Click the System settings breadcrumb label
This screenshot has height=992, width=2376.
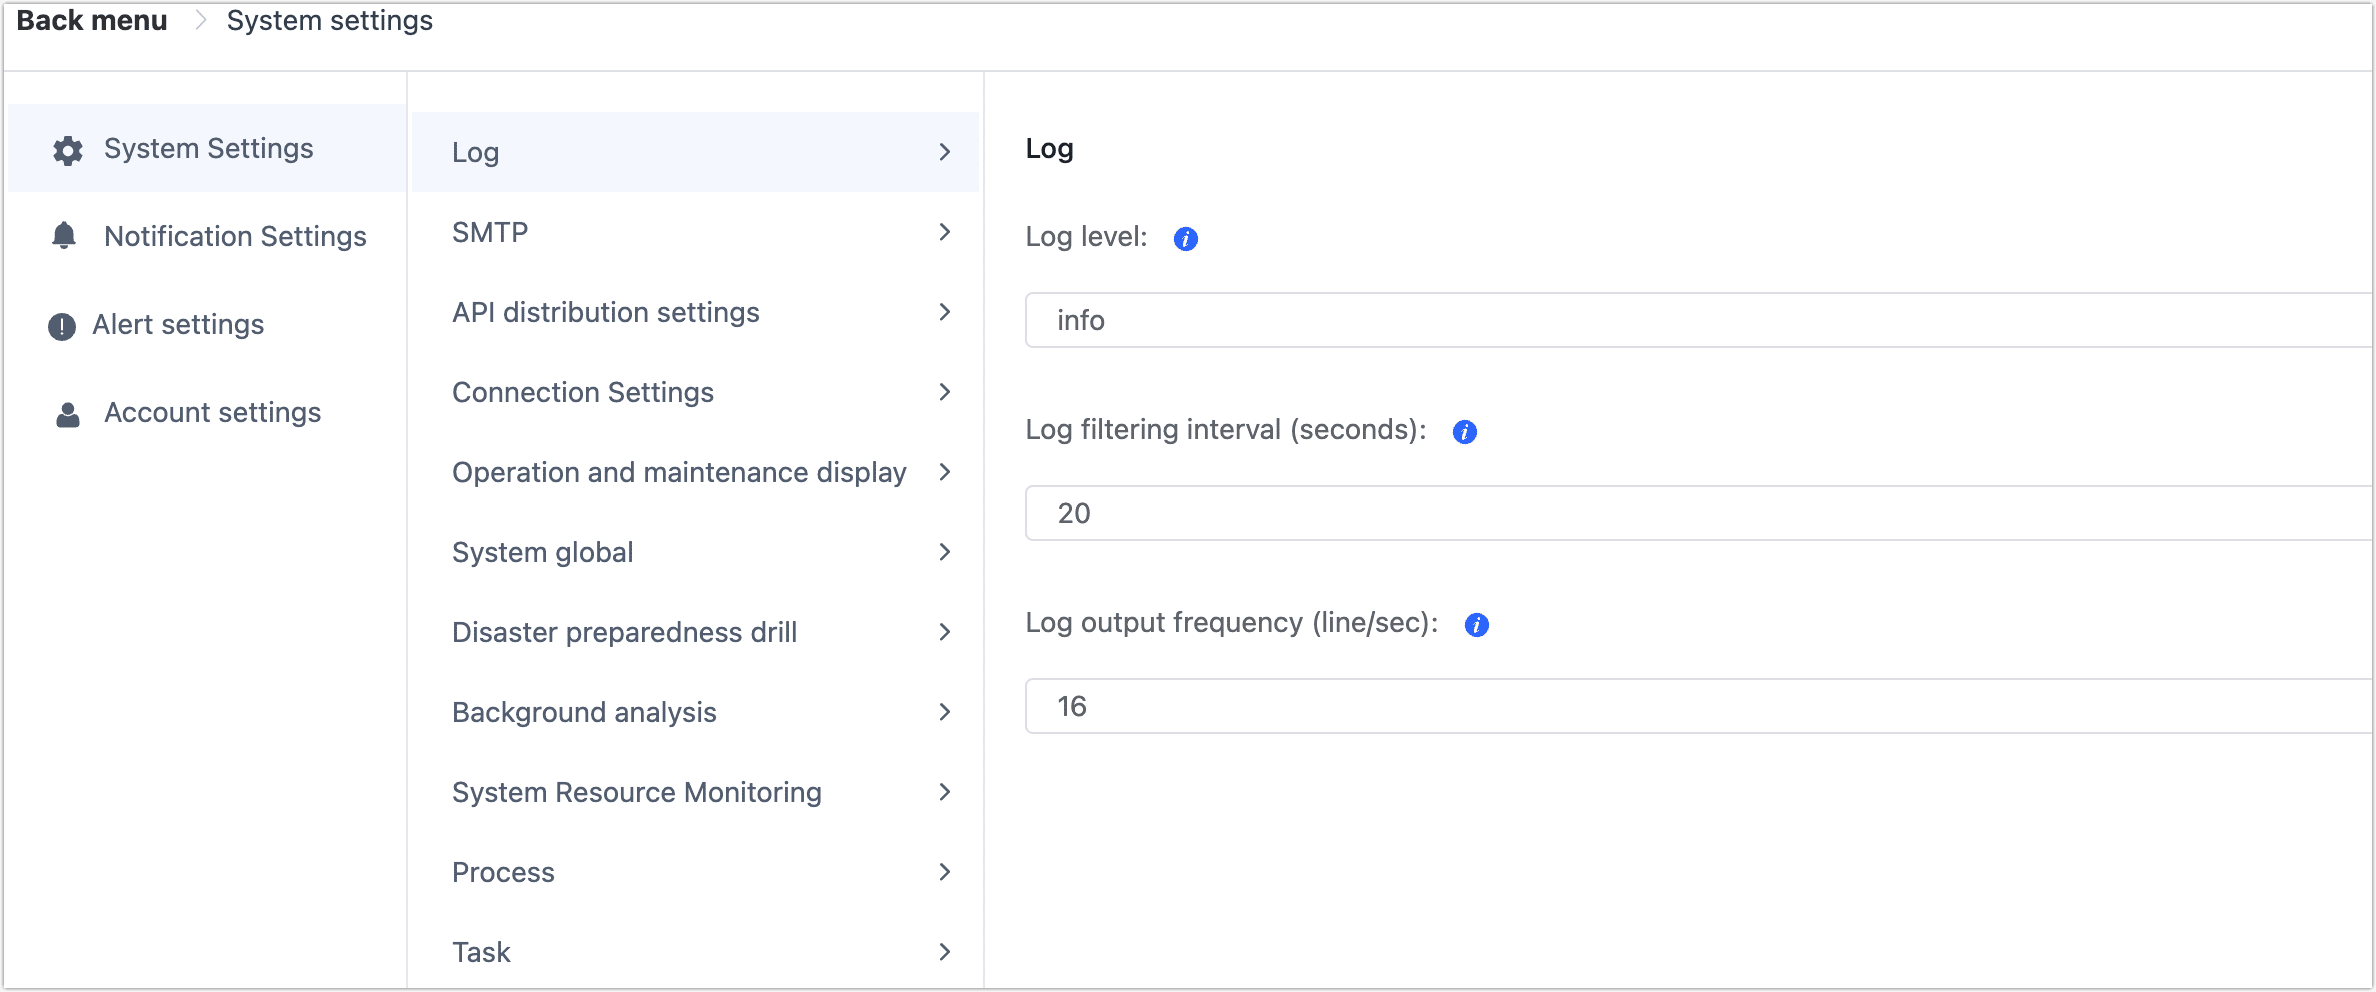329,20
